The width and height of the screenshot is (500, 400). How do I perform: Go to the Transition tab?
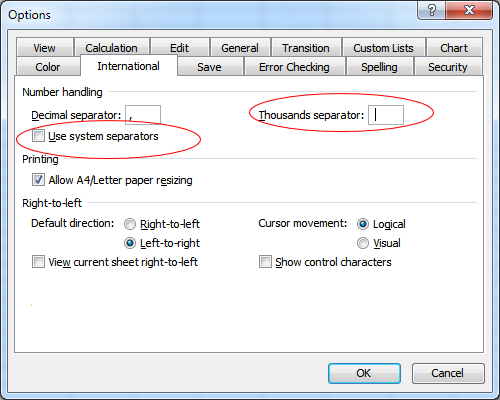tap(306, 48)
